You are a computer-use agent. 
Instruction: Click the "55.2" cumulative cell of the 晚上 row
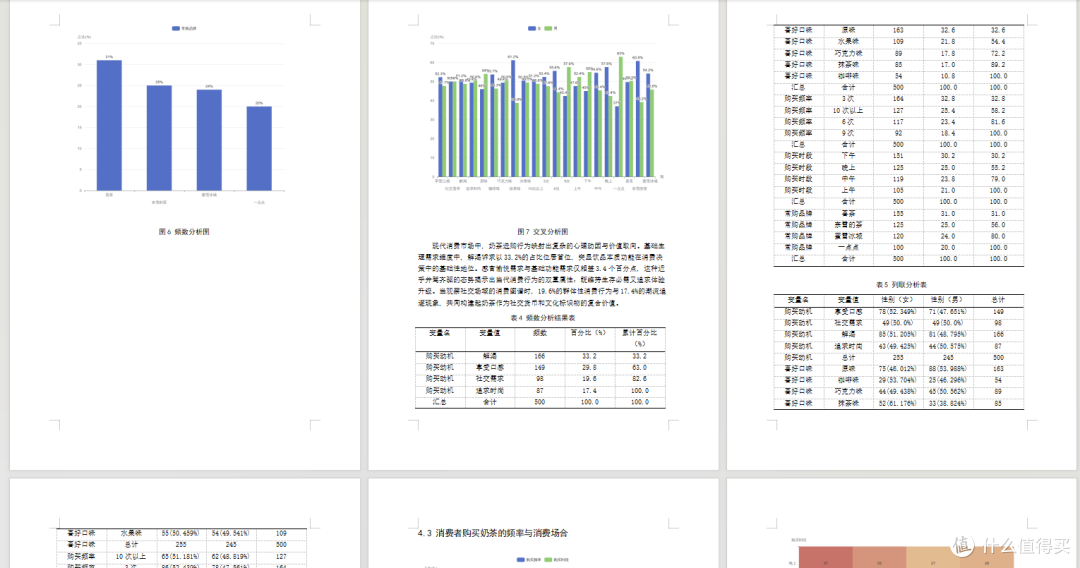(x=998, y=167)
